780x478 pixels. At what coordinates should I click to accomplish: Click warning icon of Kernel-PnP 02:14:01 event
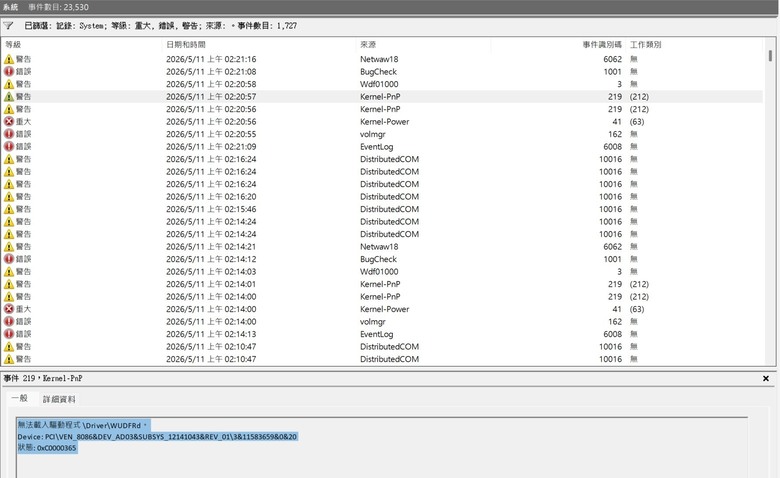click(9, 284)
